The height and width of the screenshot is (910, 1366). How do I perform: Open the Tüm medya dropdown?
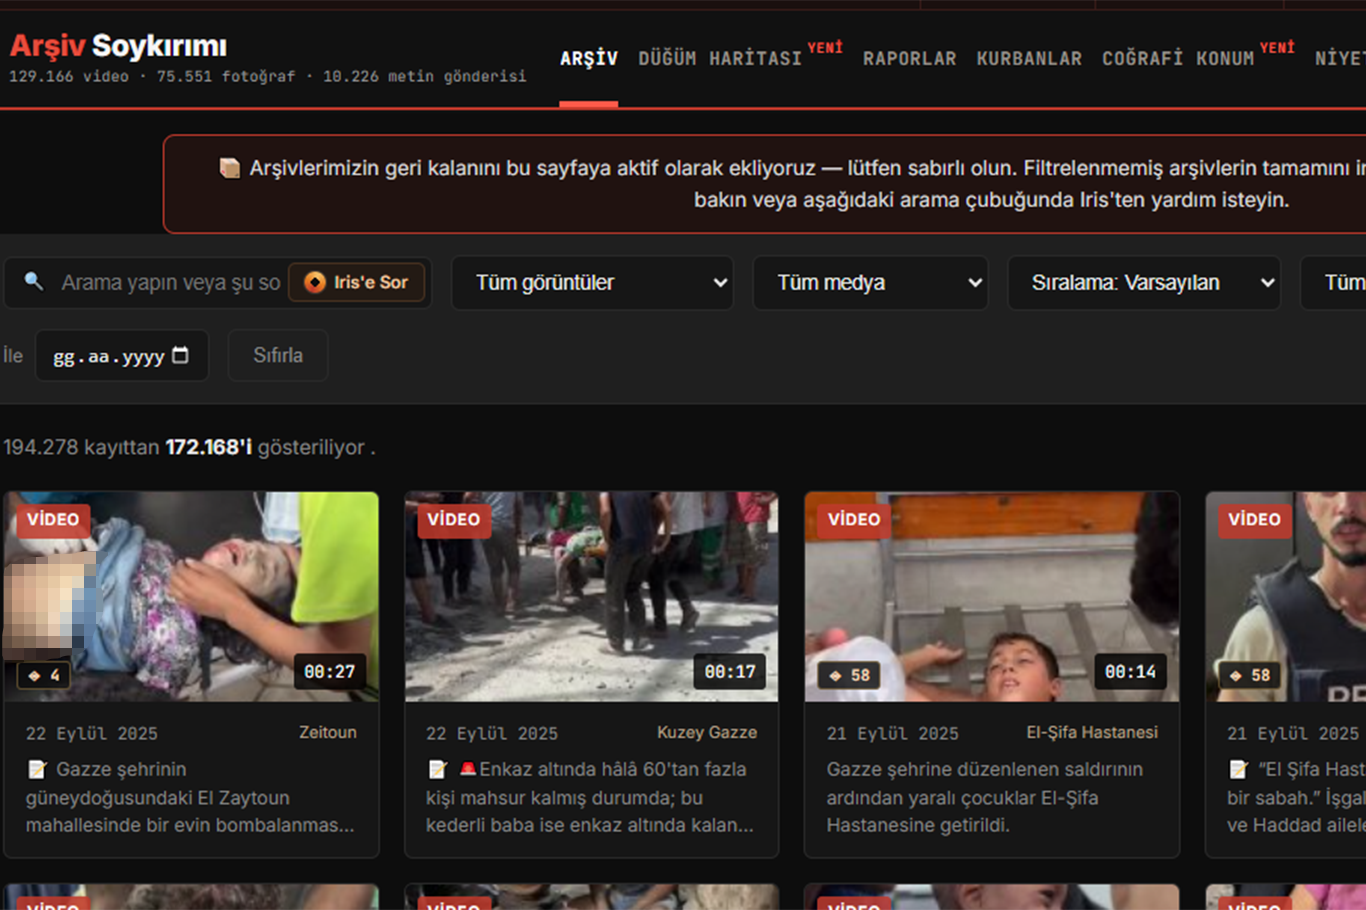[x=870, y=283]
